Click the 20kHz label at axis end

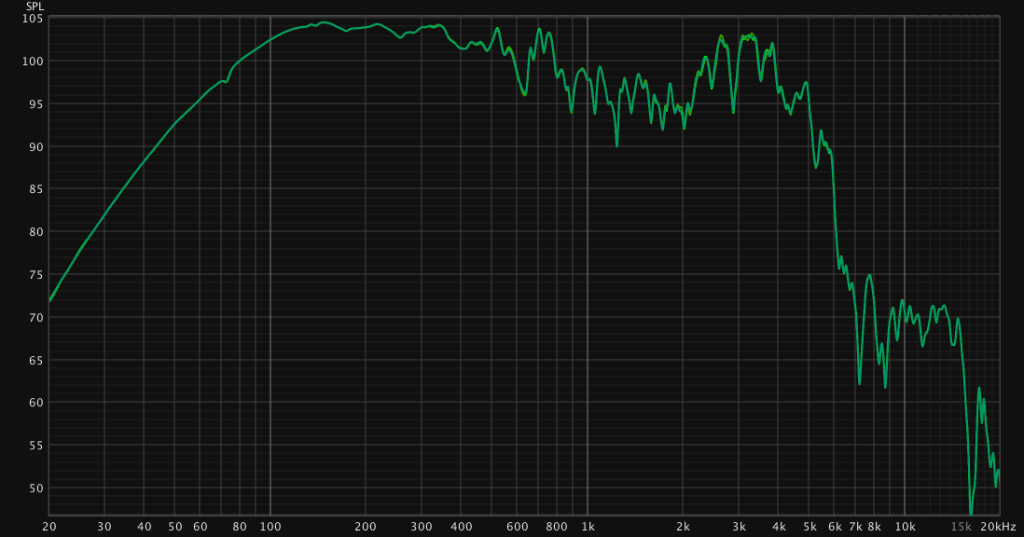pos(997,526)
